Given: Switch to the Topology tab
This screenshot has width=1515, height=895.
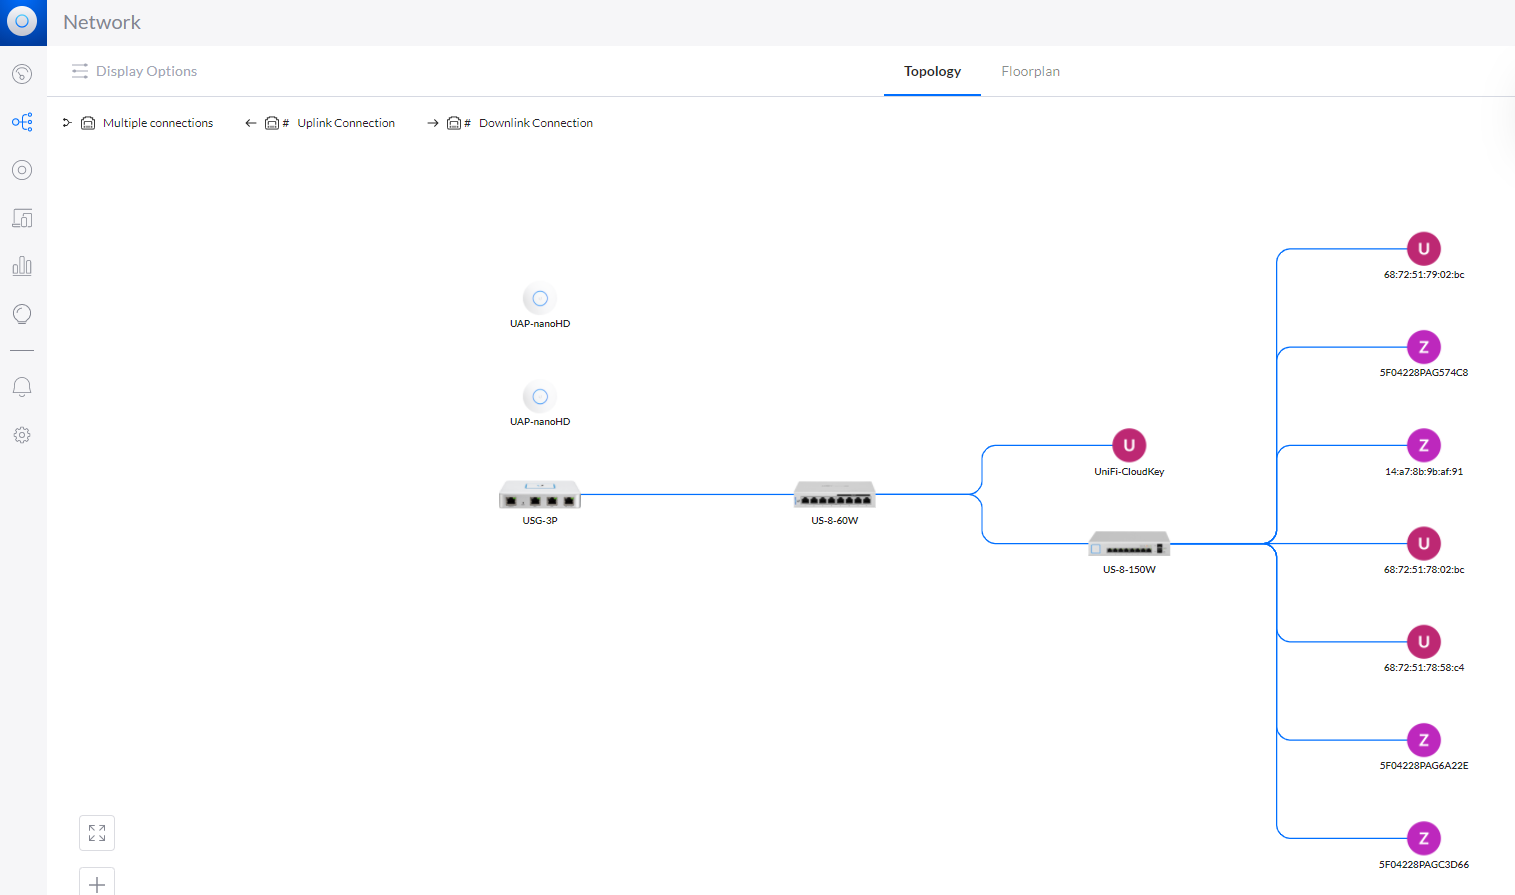Looking at the screenshot, I should (x=932, y=71).
